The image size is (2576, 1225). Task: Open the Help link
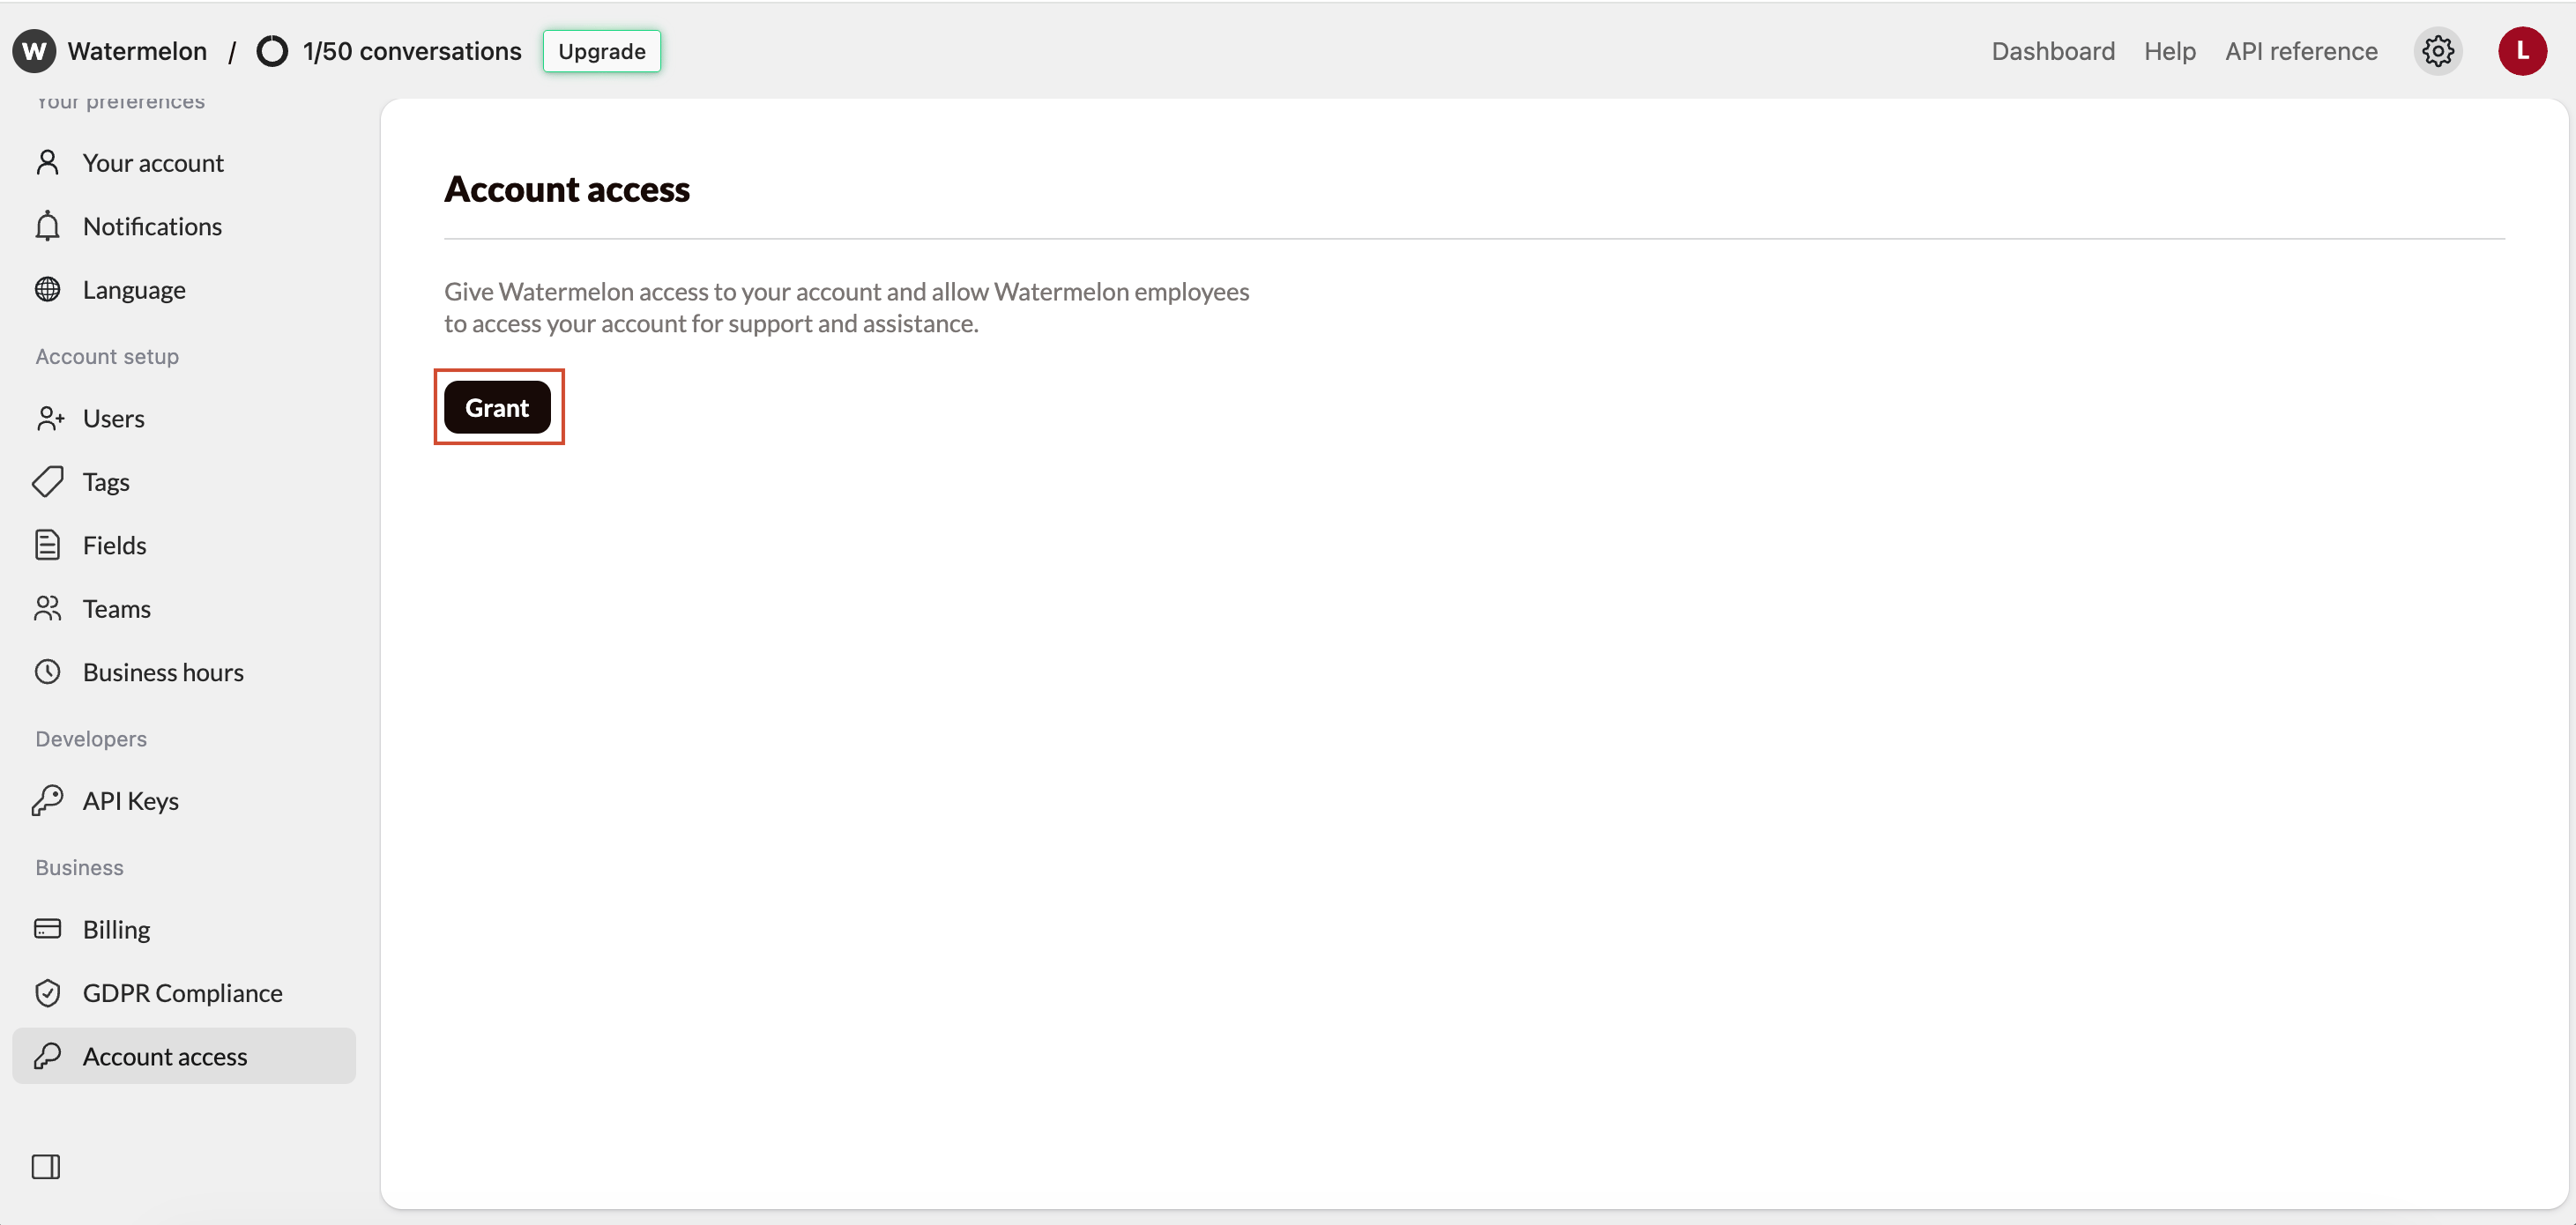coord(2170,51)
